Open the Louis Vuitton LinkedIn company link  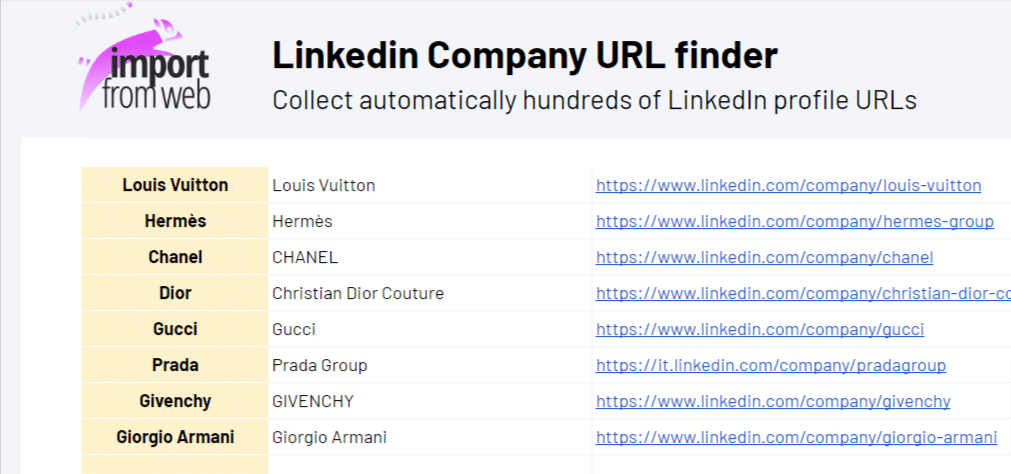tap(788, 185)
